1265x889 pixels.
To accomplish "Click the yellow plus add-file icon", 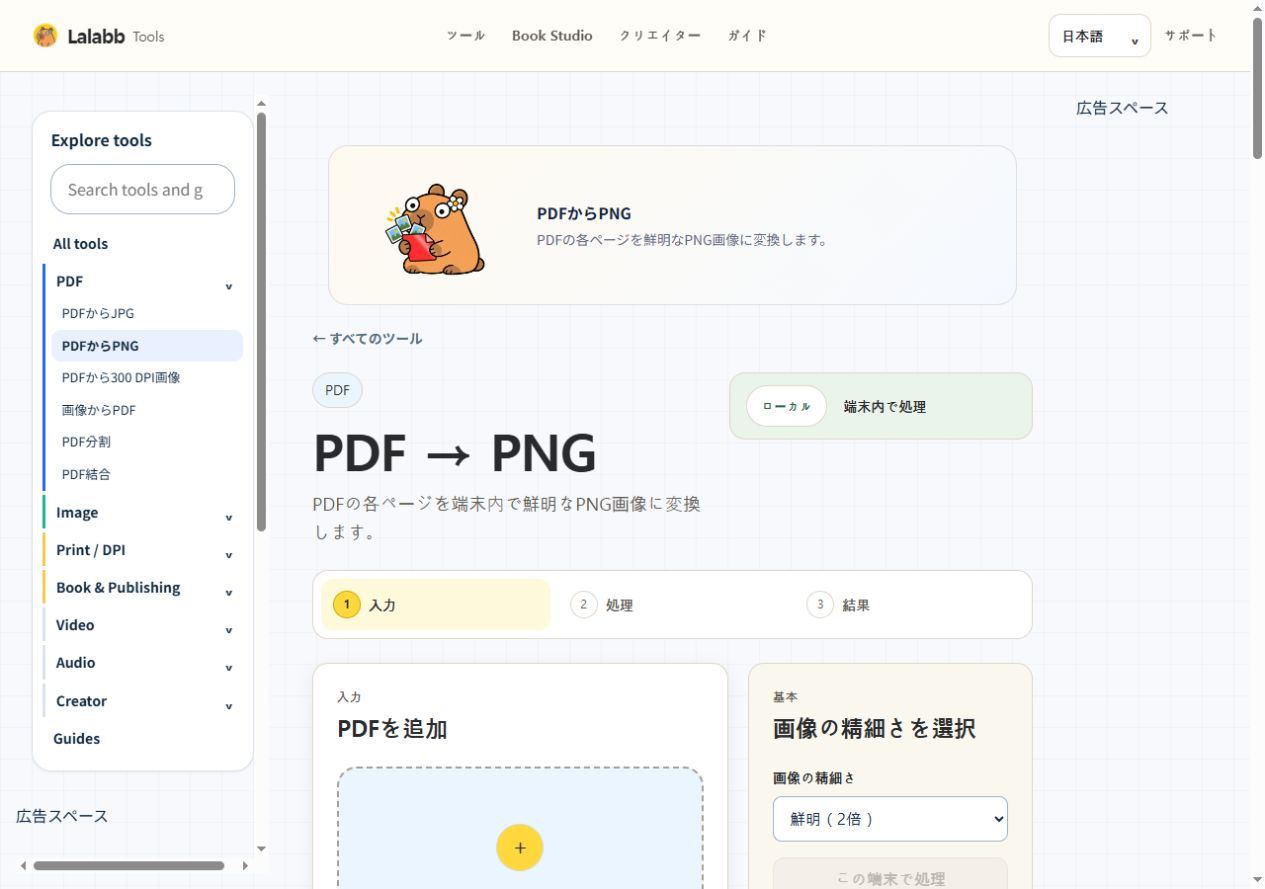I will tap(520, 847).
